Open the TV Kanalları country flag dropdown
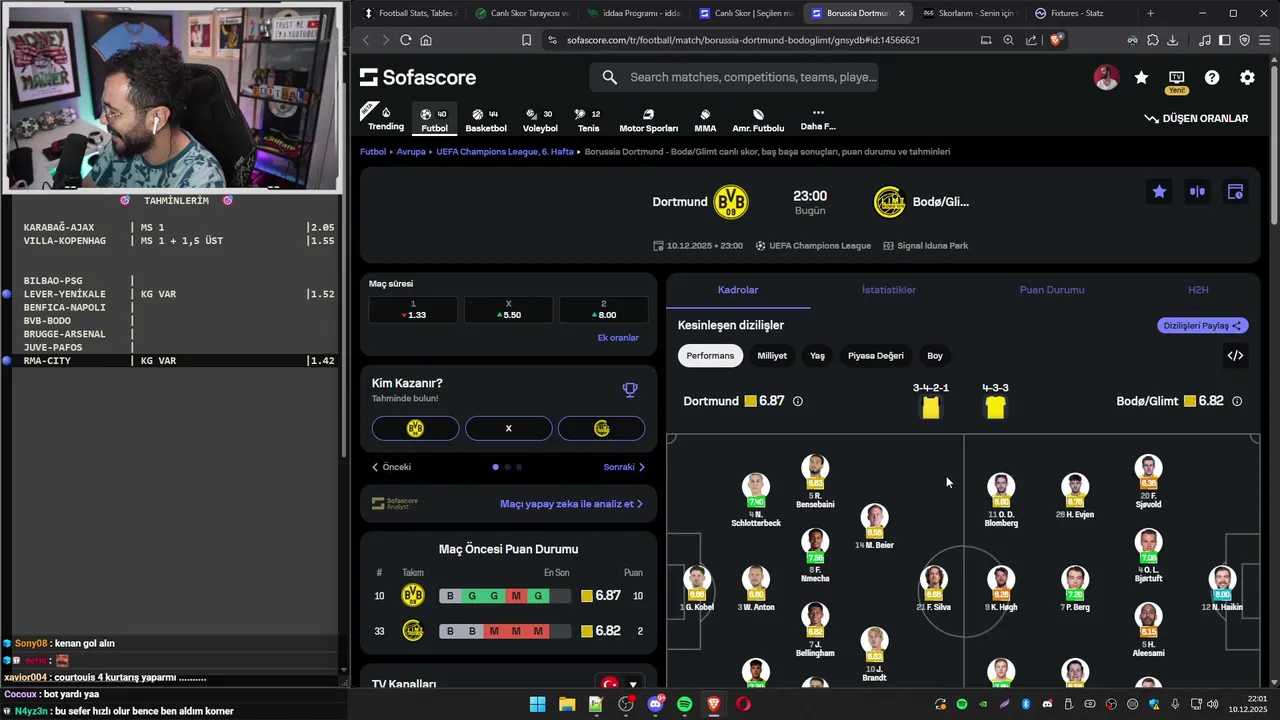 pos(619,684)
